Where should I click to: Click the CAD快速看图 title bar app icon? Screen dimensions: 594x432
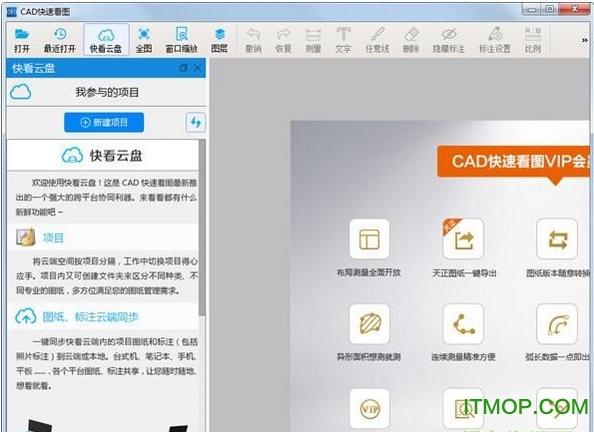pyautogui.click(x=12, y=11)
